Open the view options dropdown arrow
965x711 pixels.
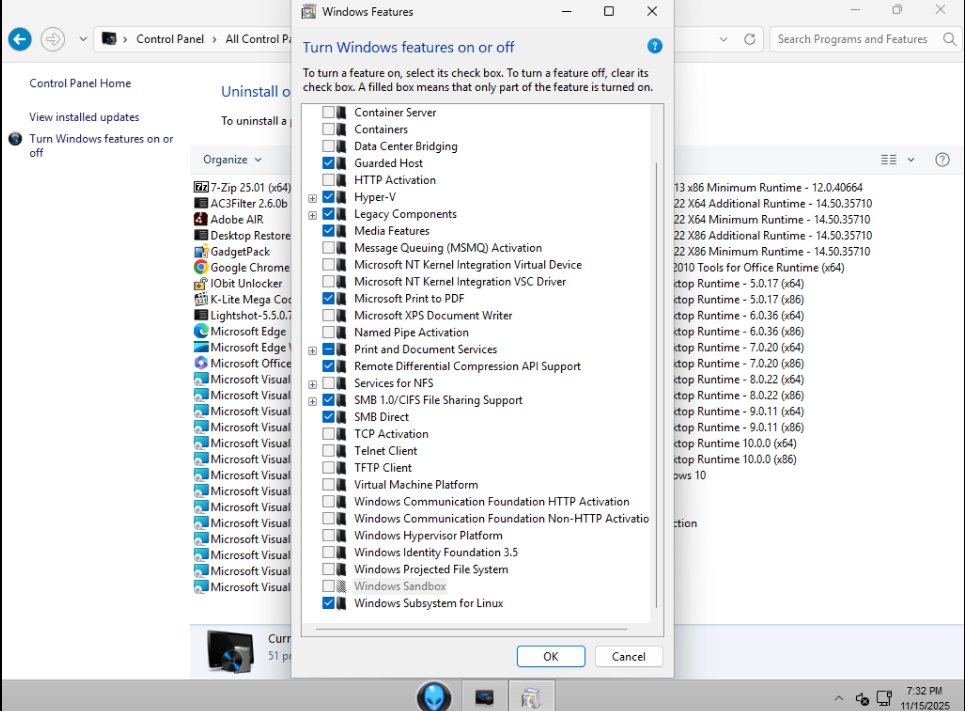click(911, 160)
